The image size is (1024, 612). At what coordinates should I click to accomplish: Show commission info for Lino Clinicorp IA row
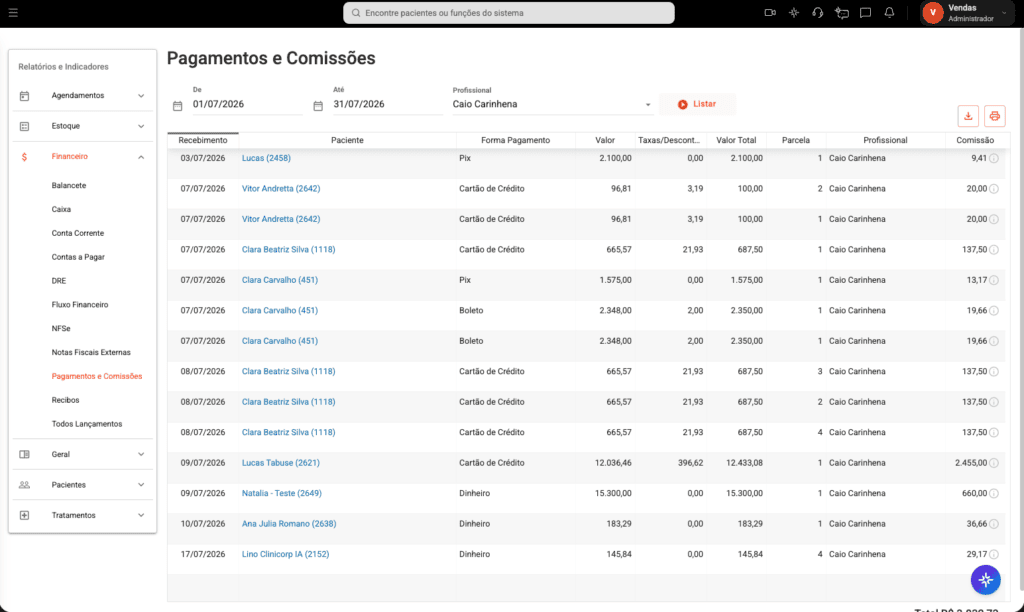(994, 555)
